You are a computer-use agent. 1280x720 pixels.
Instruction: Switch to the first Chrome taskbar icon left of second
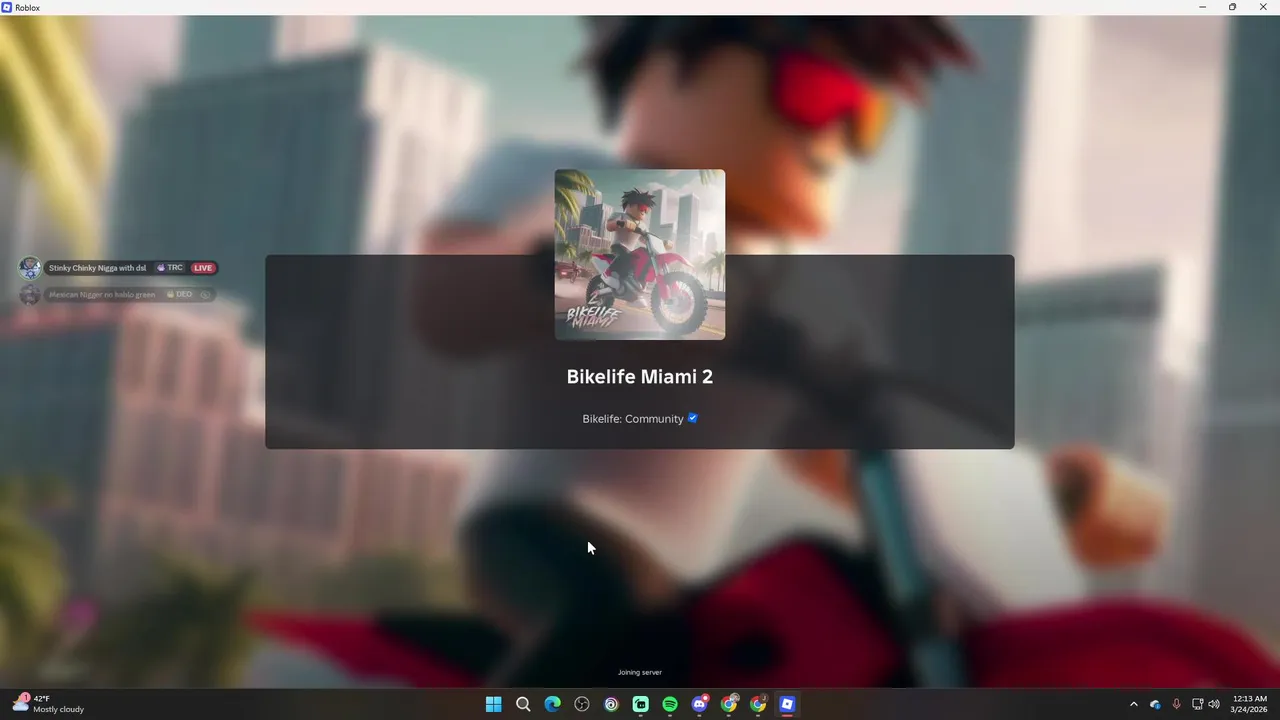(729, 704)
